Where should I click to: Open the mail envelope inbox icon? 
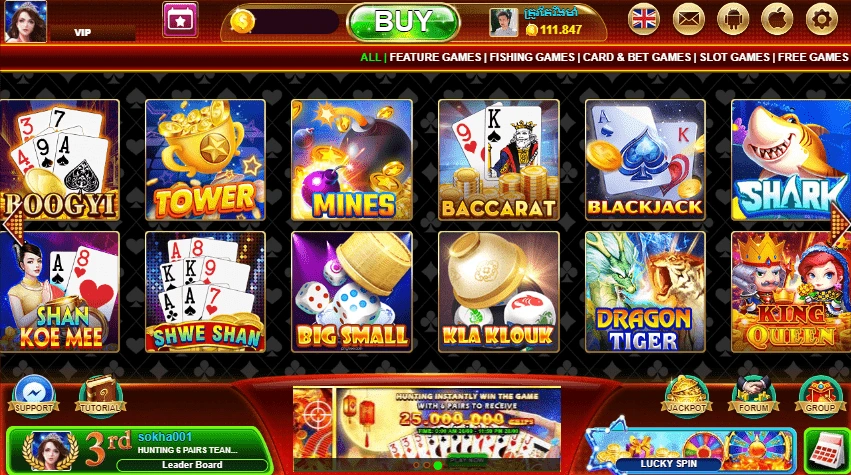[x=689, y=20]
